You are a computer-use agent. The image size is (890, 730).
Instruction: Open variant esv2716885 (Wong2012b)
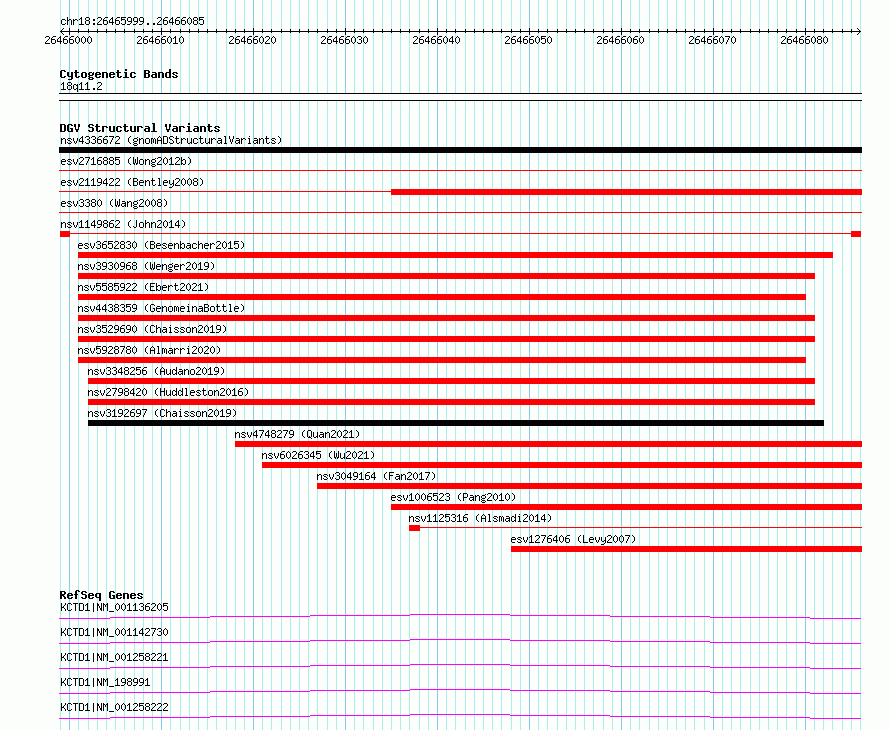pyautogui.click(x=126, y=161)
